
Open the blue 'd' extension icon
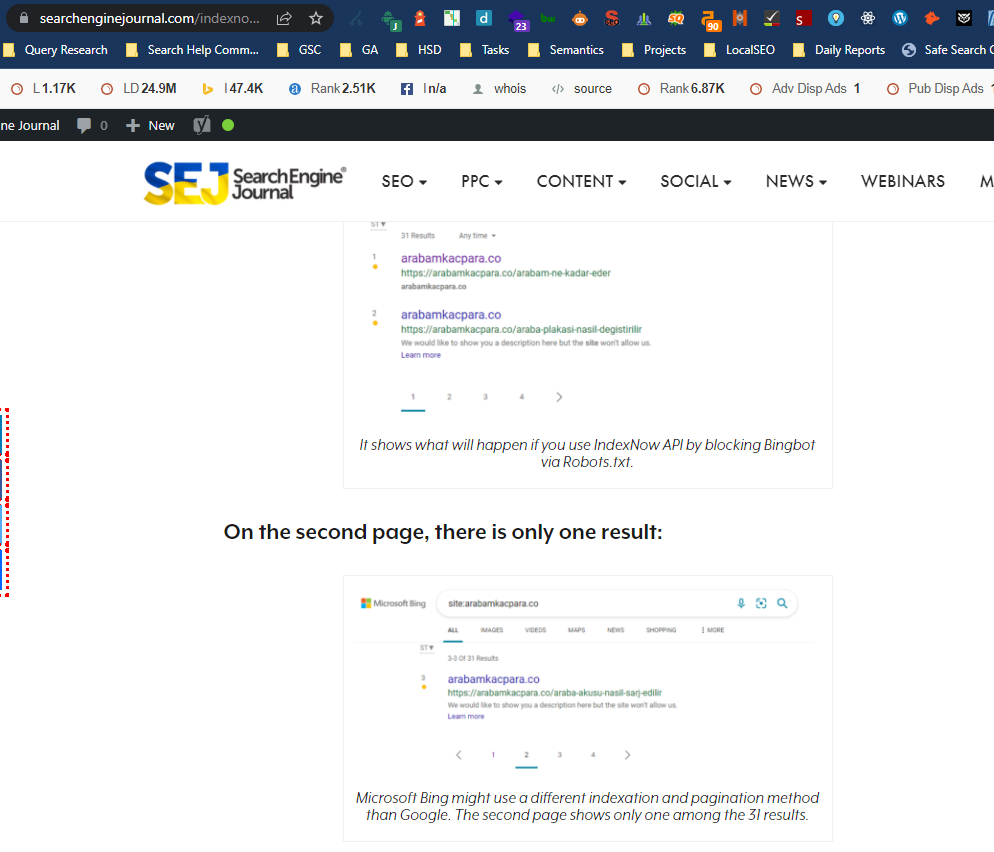(x=484, y=18)
